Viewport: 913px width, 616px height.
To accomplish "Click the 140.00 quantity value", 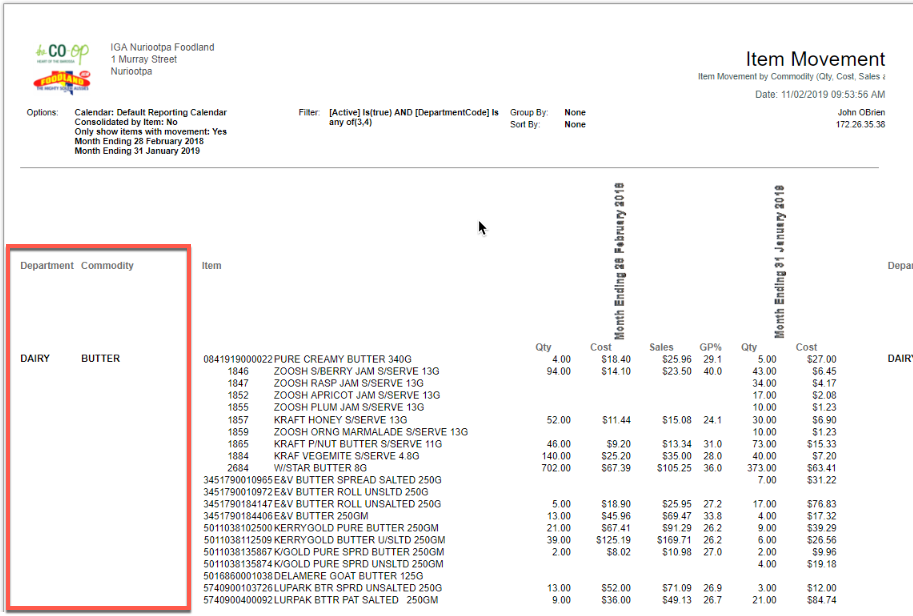I will (x=556, y=456).
